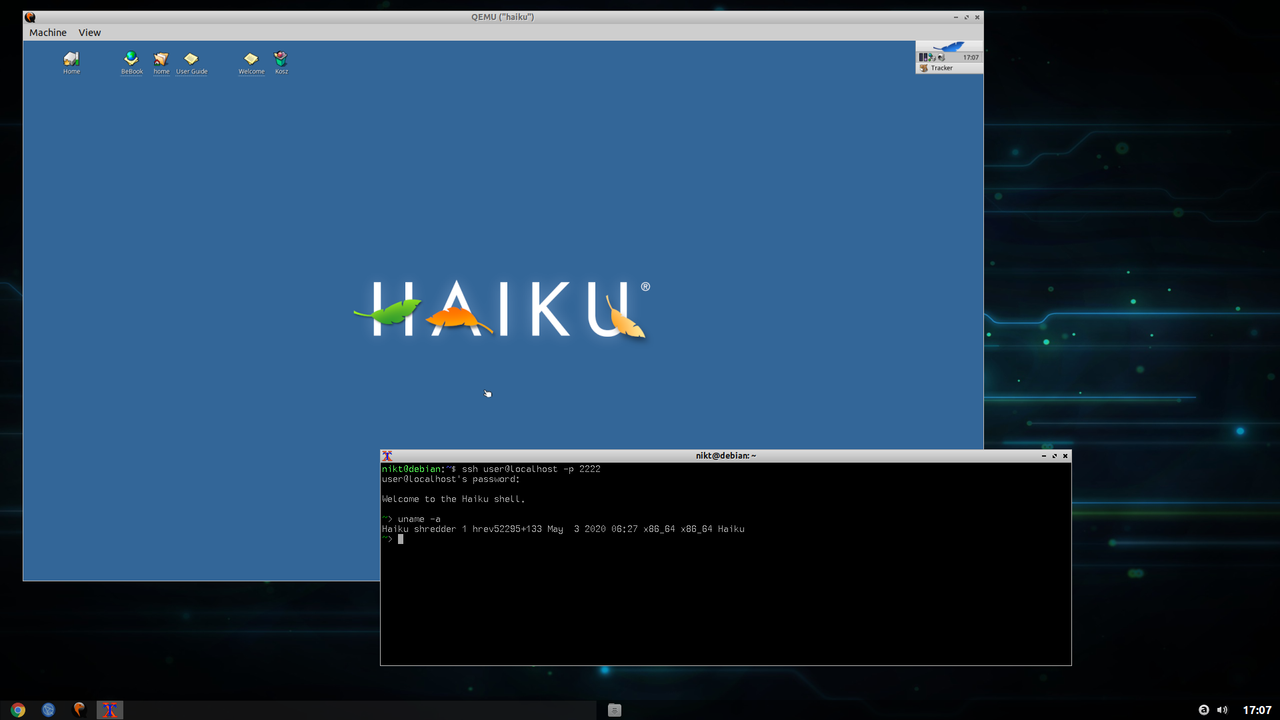The image size is (1280, 720).
Task: Launch Chrome from the taskbar
Action: point(18,710)
